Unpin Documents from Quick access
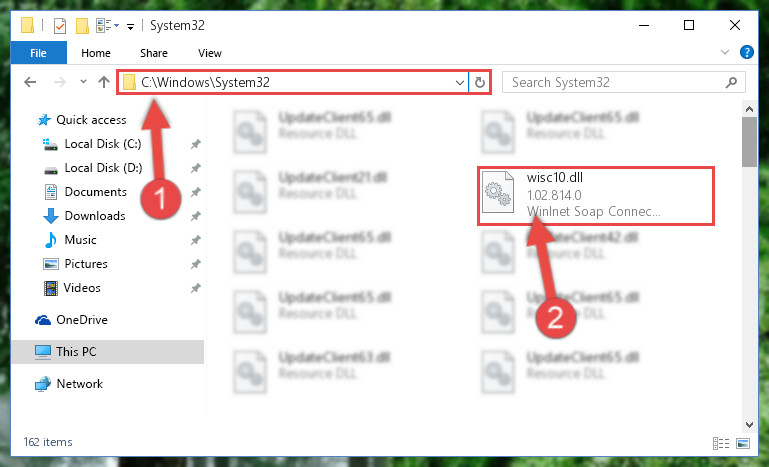Screen dimensions: 769x467 (x=195, y=192)
